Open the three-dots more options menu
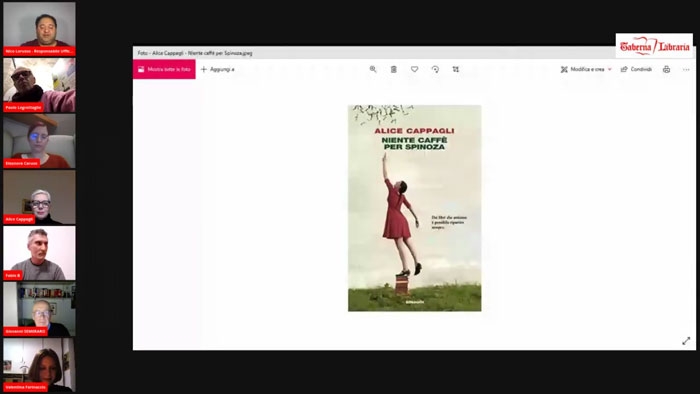Image resolution: width=700 pixels, height=394 pixels. coord(686,70)
